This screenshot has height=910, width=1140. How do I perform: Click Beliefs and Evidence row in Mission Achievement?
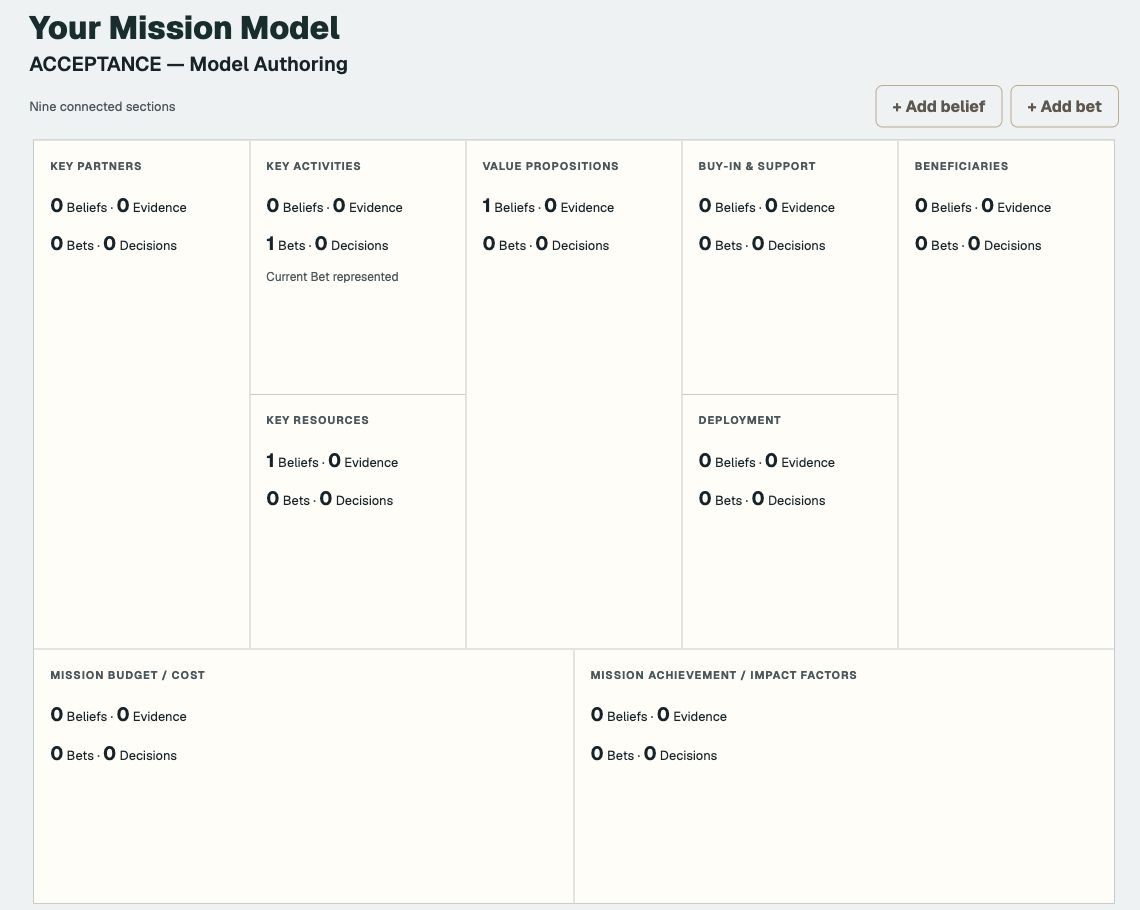[x=659, y=715]
